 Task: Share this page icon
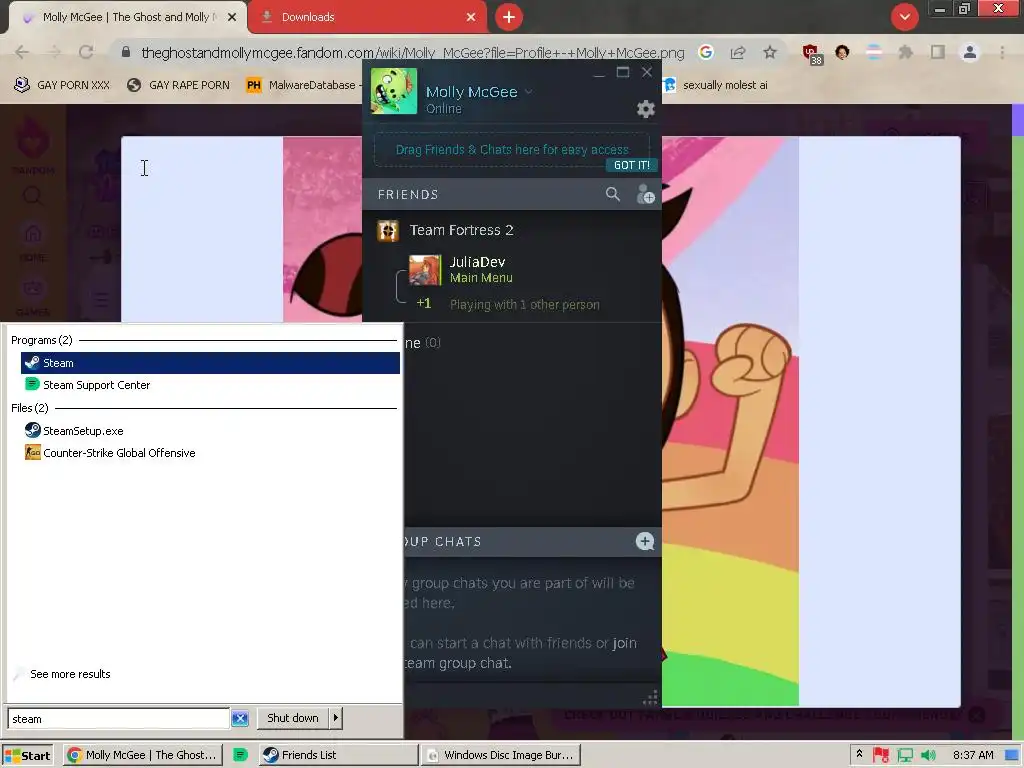click(738, 52)
